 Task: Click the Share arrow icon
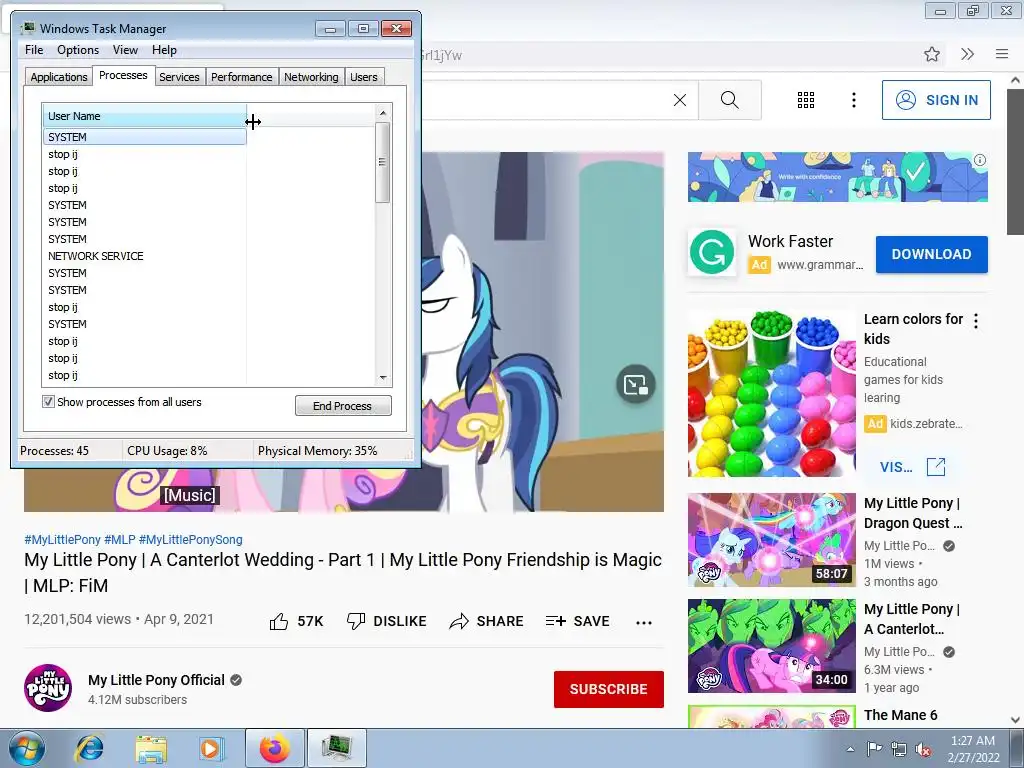[459, 621]
